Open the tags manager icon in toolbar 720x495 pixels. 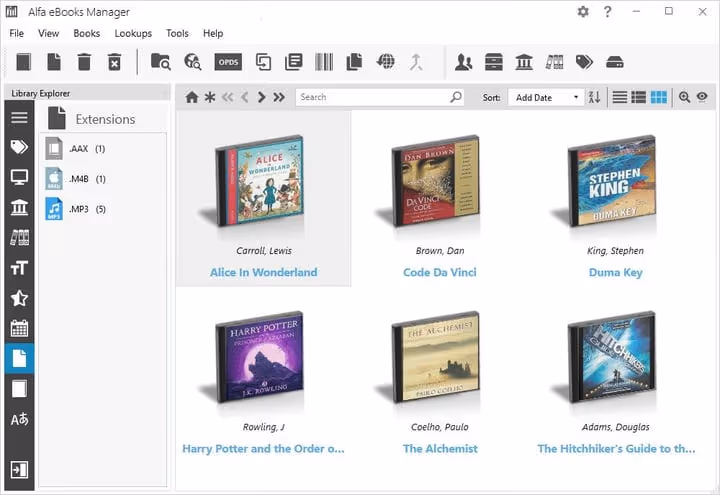[x=584, y=62]
